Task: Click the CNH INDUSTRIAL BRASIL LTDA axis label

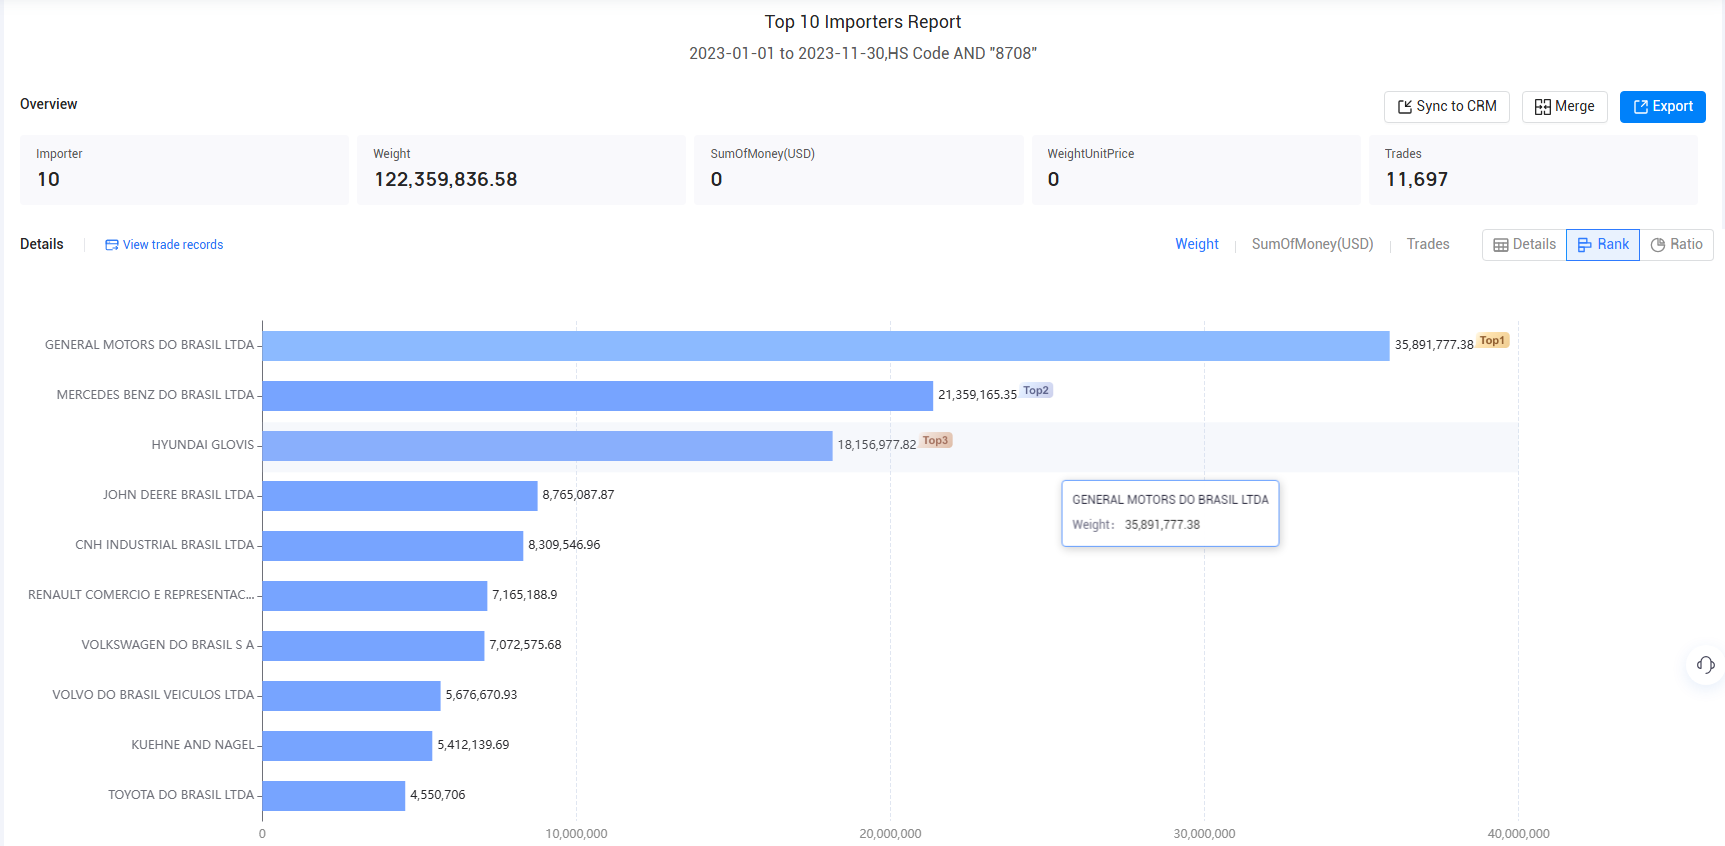Action: [x=165, y=545]
